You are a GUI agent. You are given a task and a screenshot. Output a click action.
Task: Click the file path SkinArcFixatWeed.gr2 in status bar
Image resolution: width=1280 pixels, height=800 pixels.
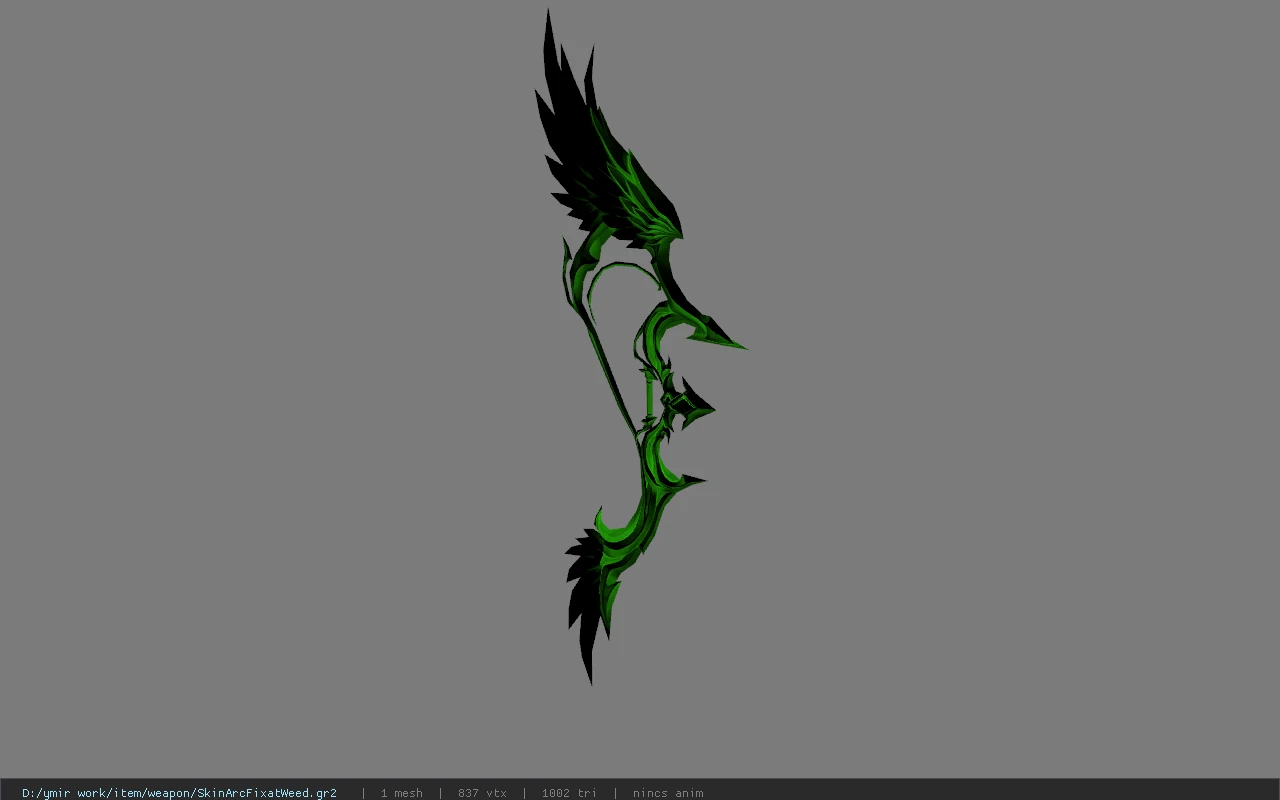[x=179, y=793]
